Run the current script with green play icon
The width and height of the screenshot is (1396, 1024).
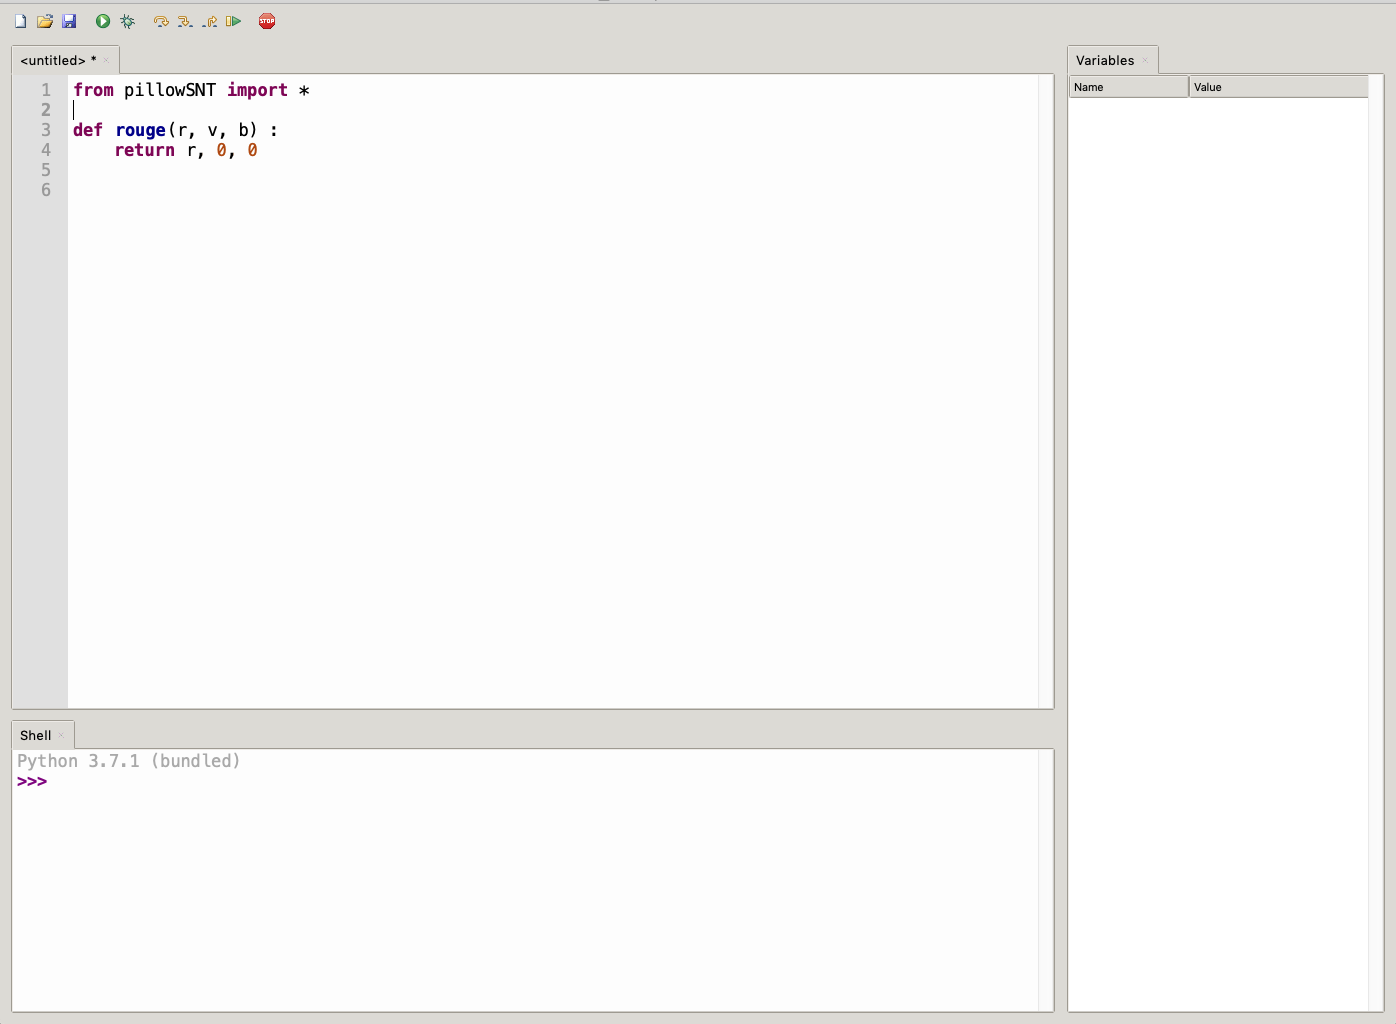coord(103,21)
